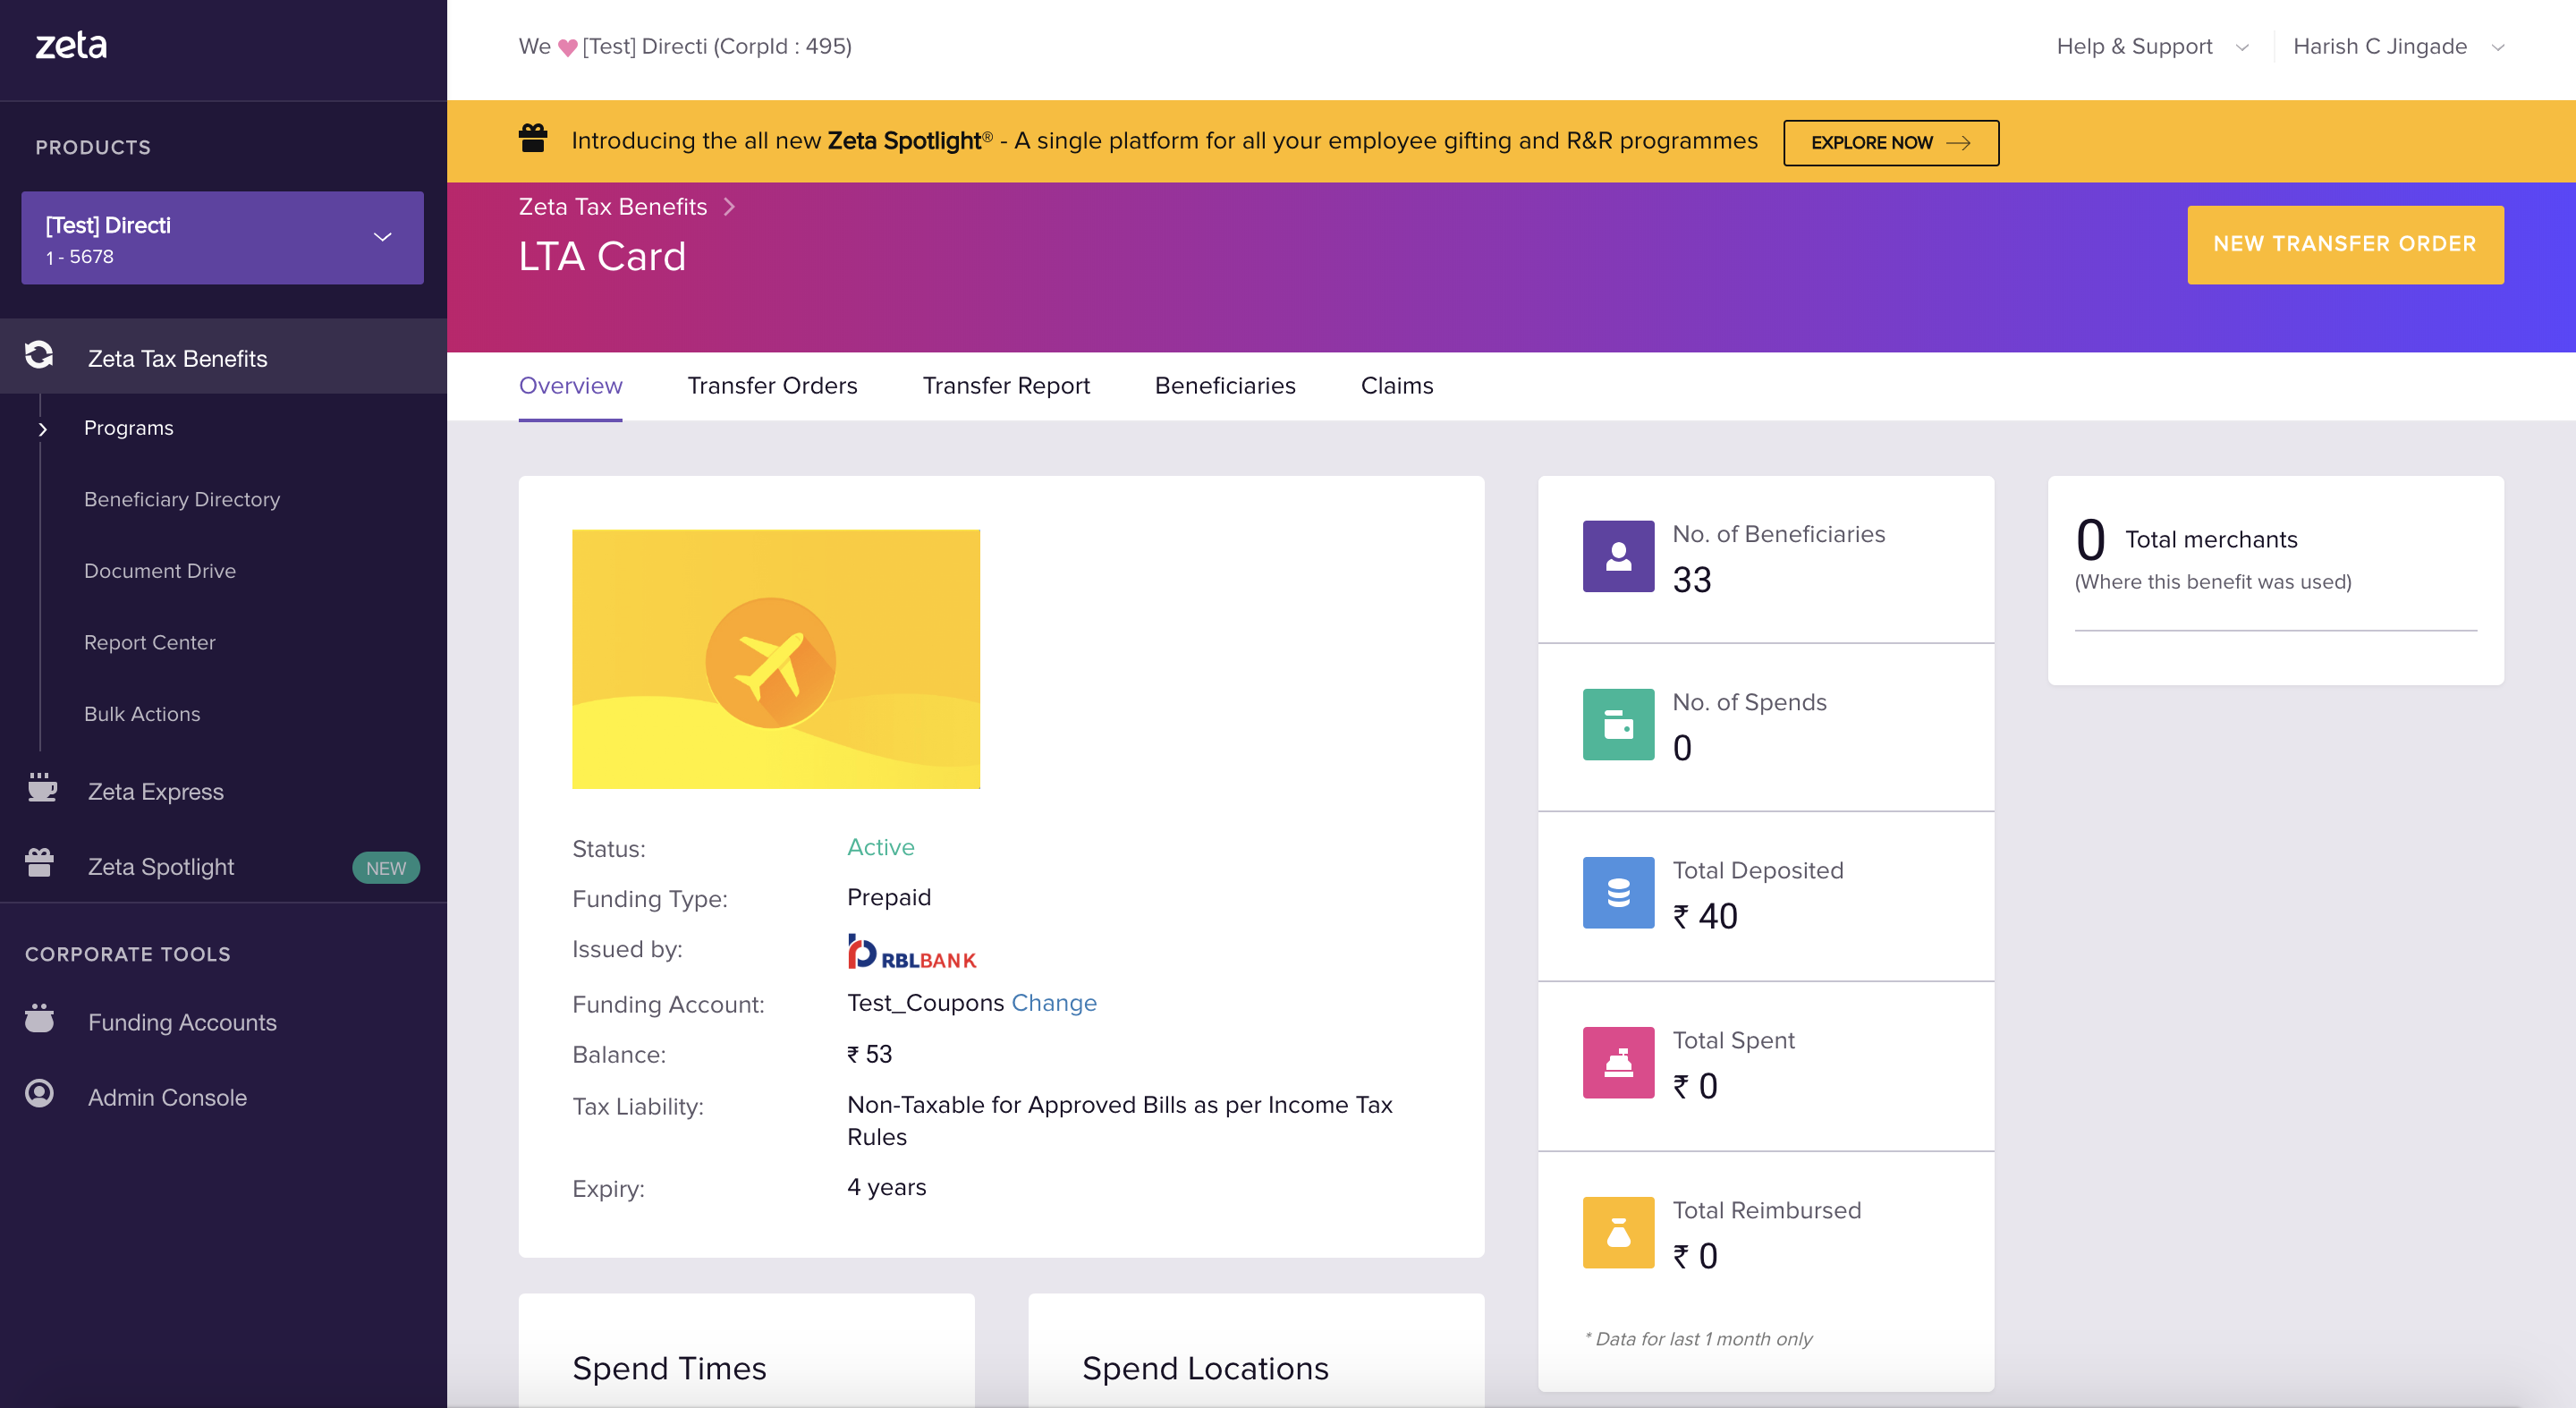
Task: Open the Harish C Jingade user menu
Action: click(x=2398, y=47)
